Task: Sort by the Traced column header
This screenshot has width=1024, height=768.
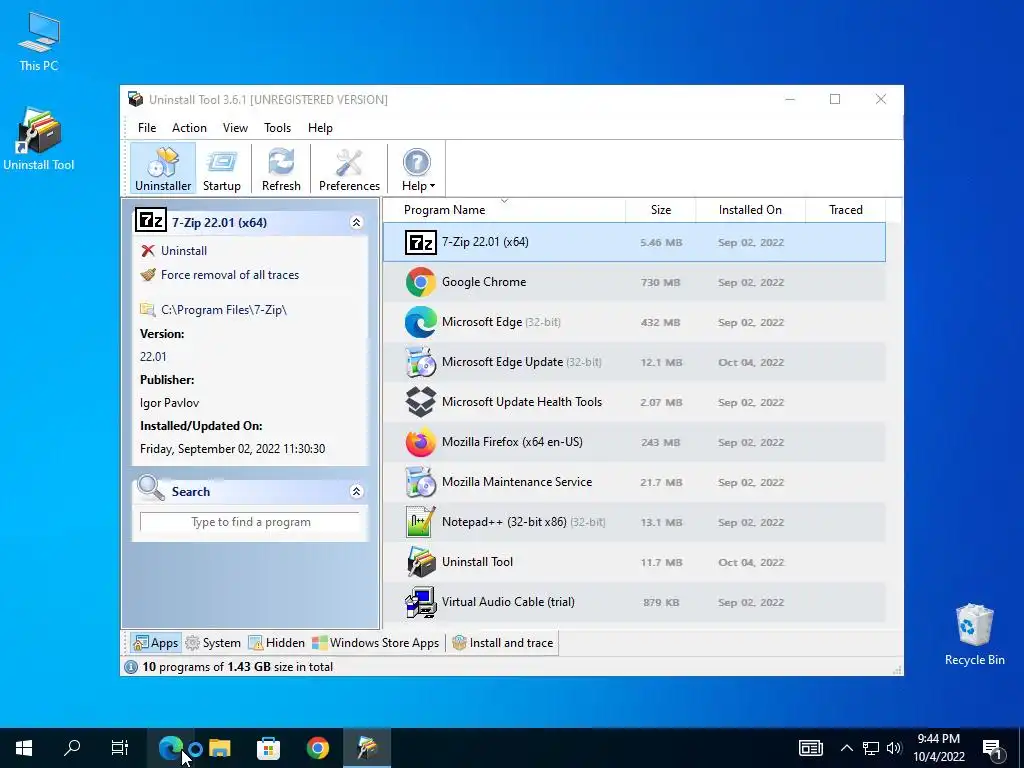Action: (846, 210)
